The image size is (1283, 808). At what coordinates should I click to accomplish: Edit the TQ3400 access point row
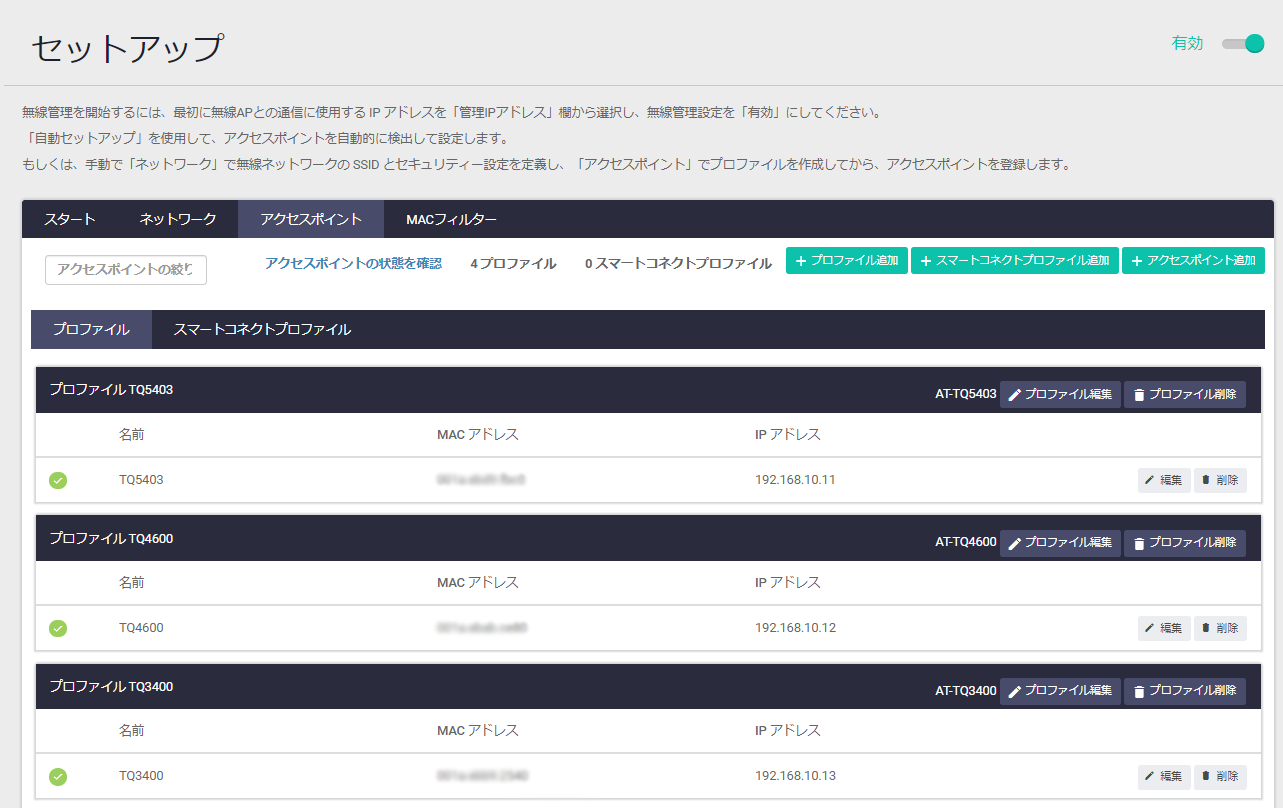pos(1163,776)
